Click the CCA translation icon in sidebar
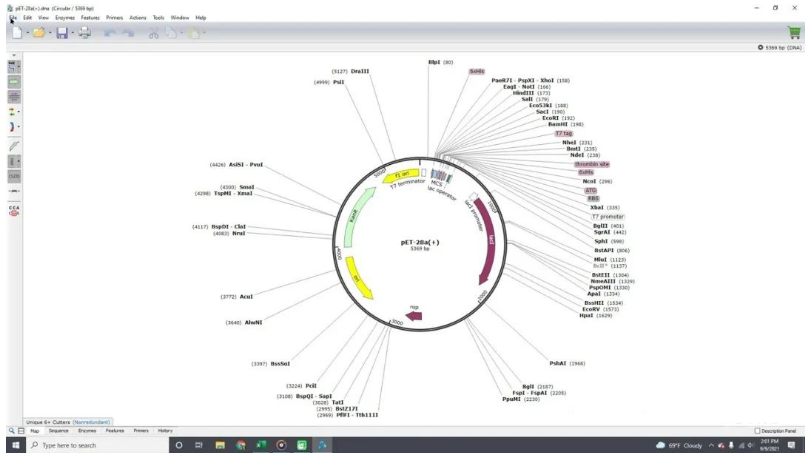The image size is (809, 456). 14,210
